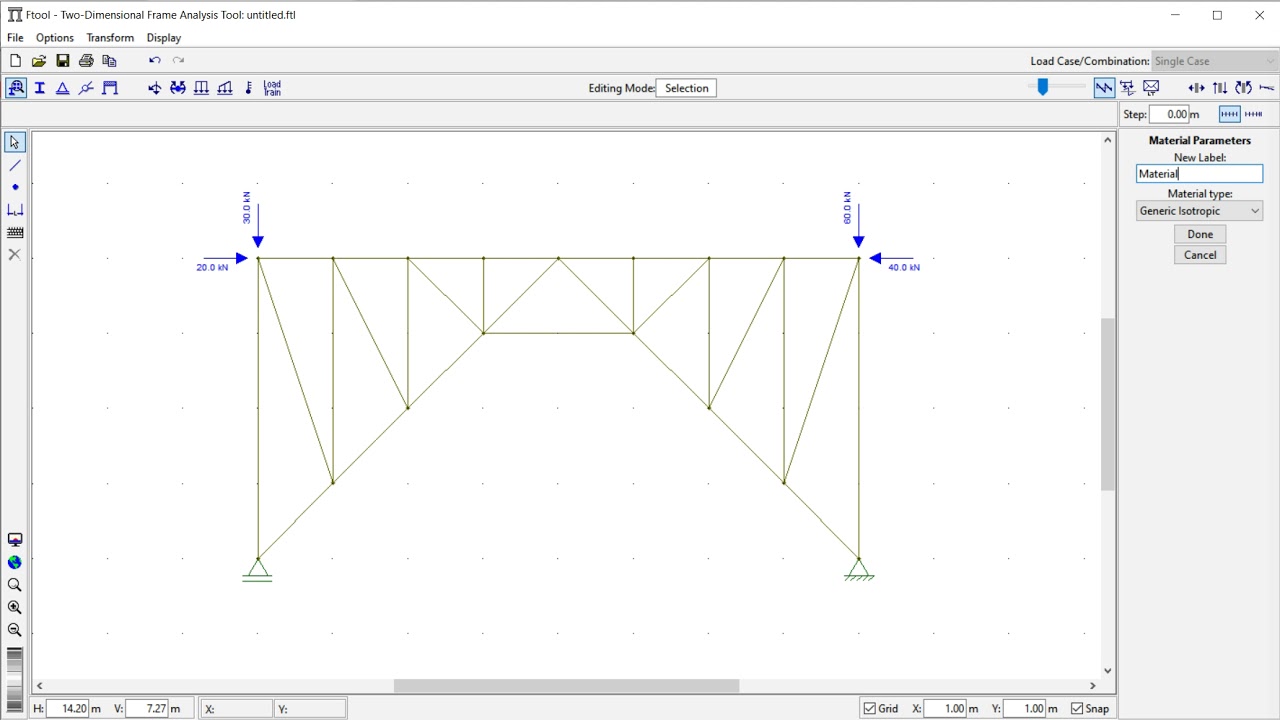This screenshot has width=1280, height=720.
Task: Open Nodal Forces icon
Action: click(154, 88)
